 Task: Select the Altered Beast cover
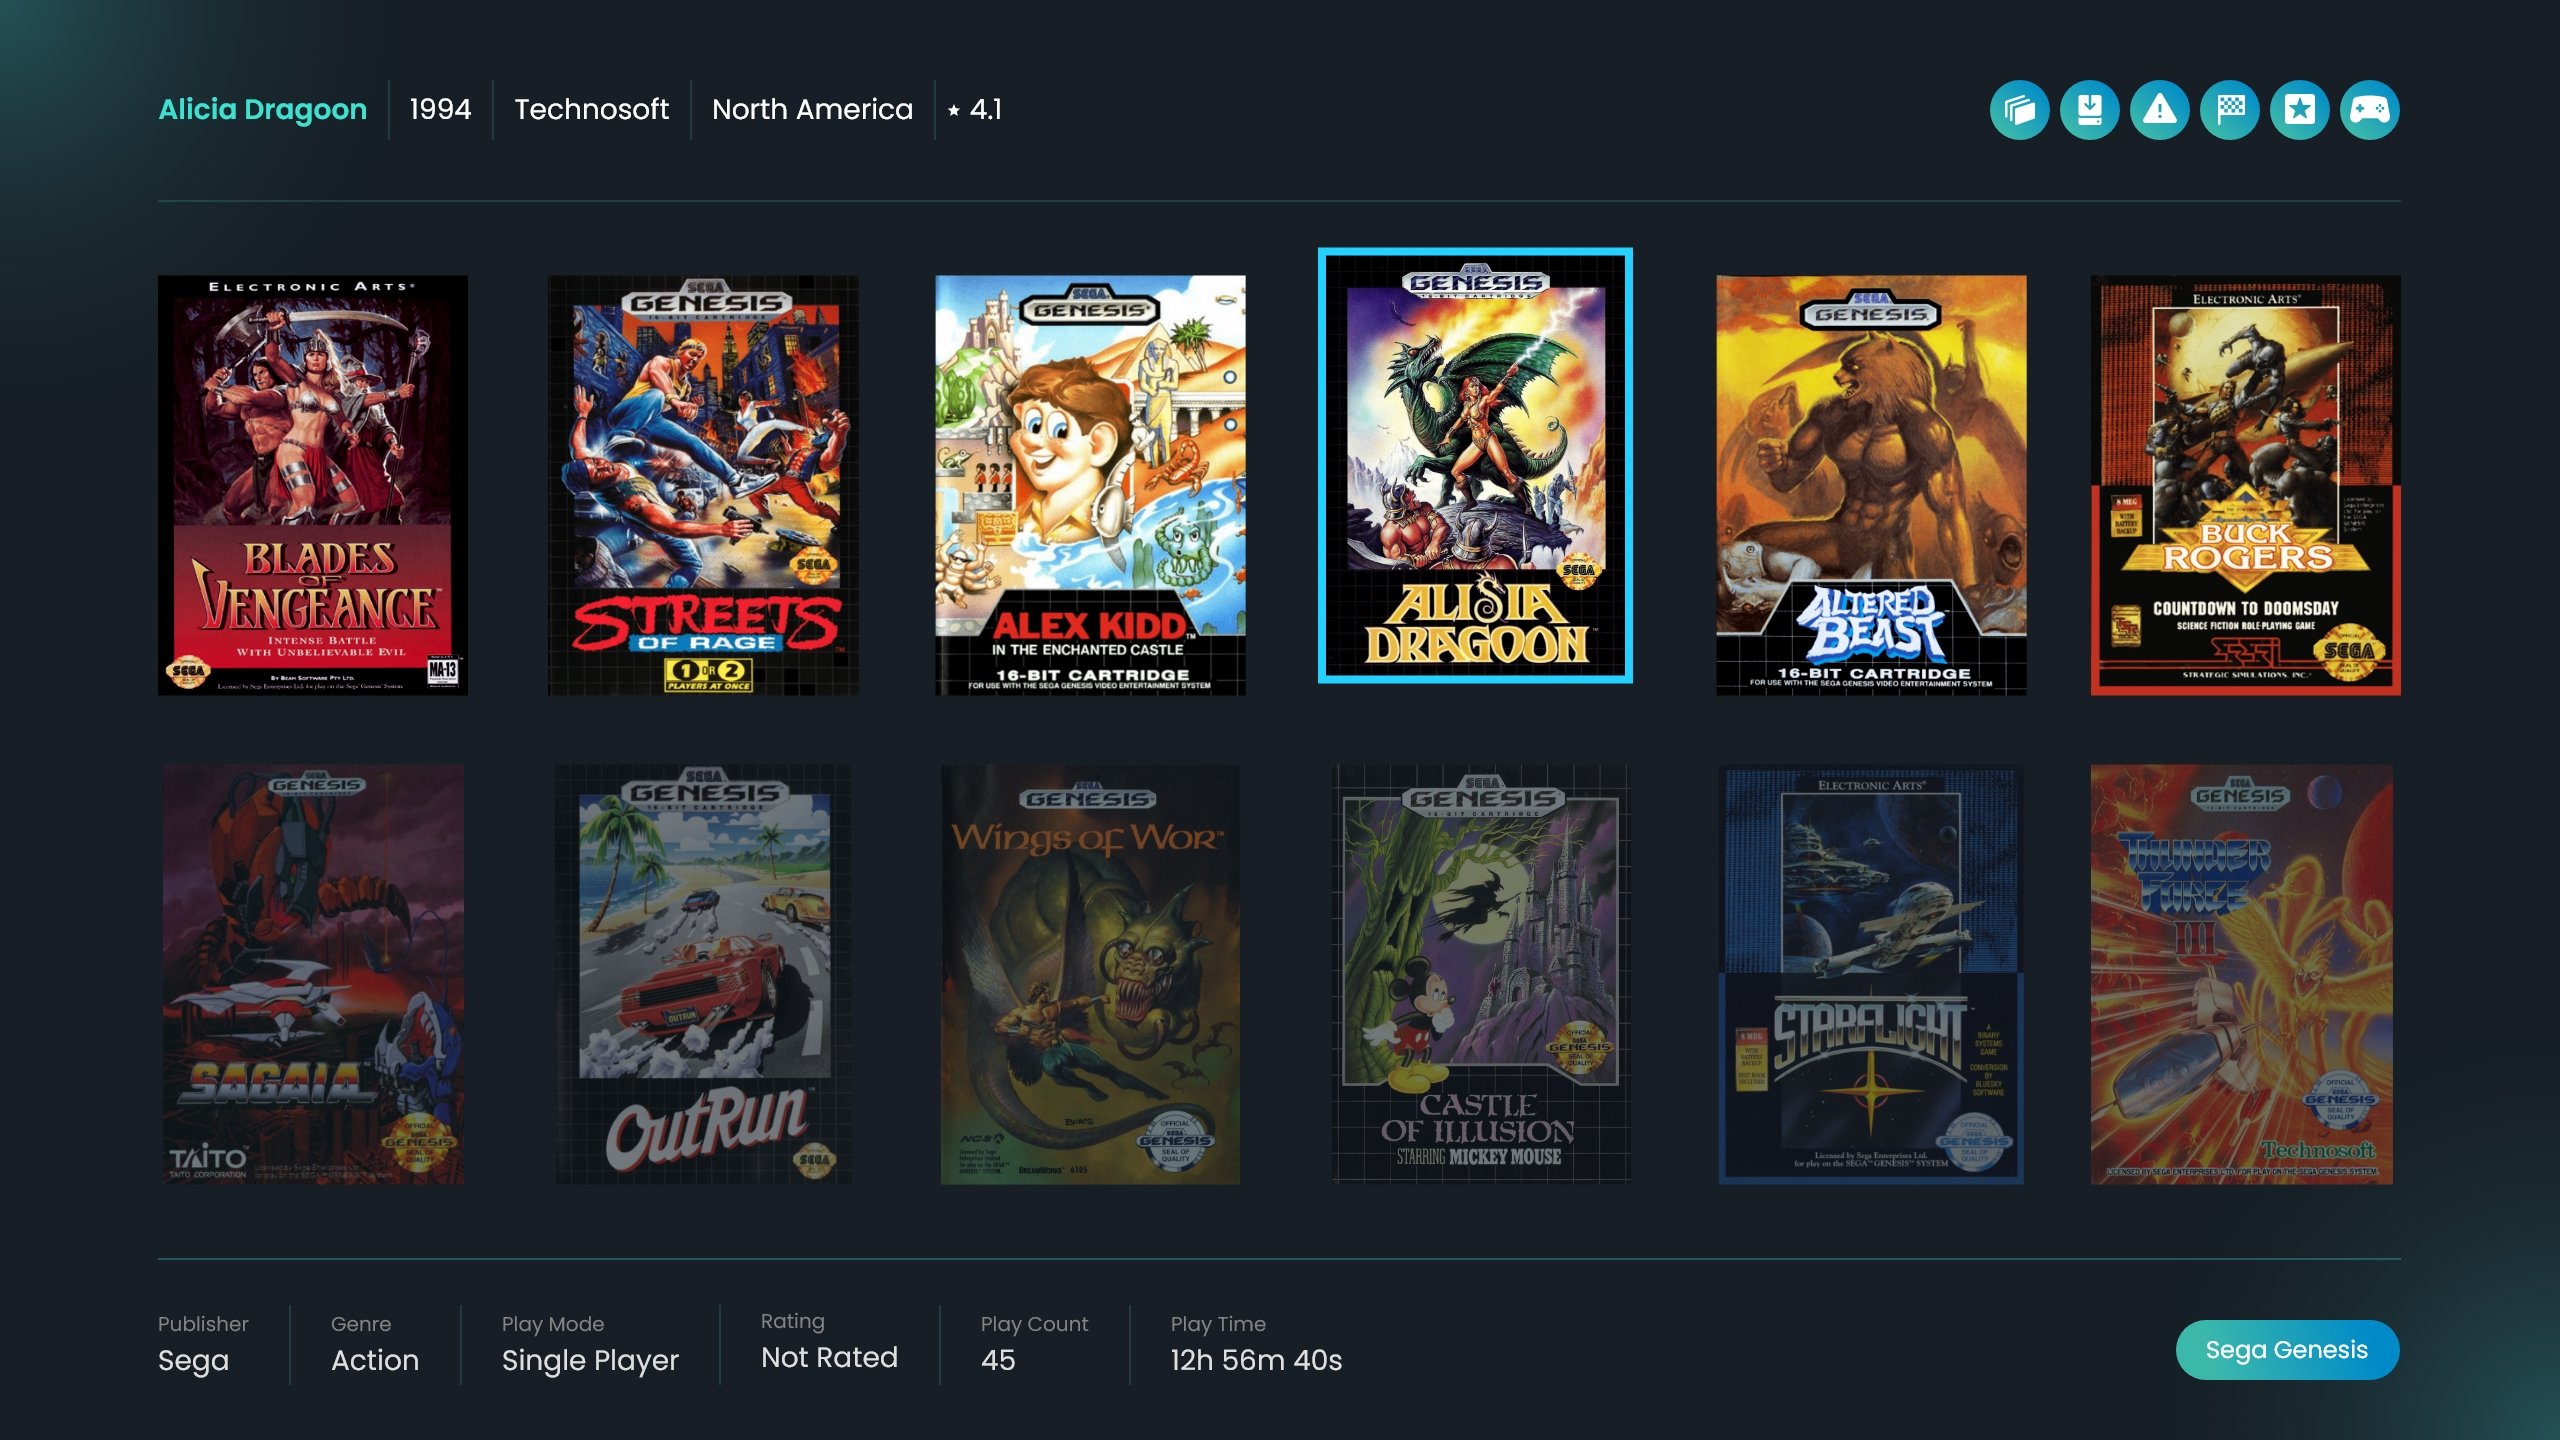1871,485
